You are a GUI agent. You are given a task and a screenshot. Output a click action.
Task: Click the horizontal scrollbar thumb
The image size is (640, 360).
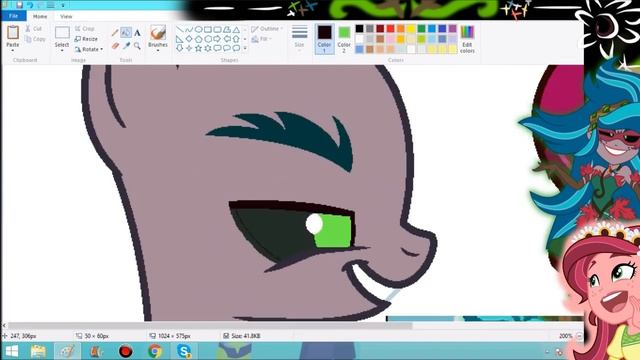pos(210,326)
